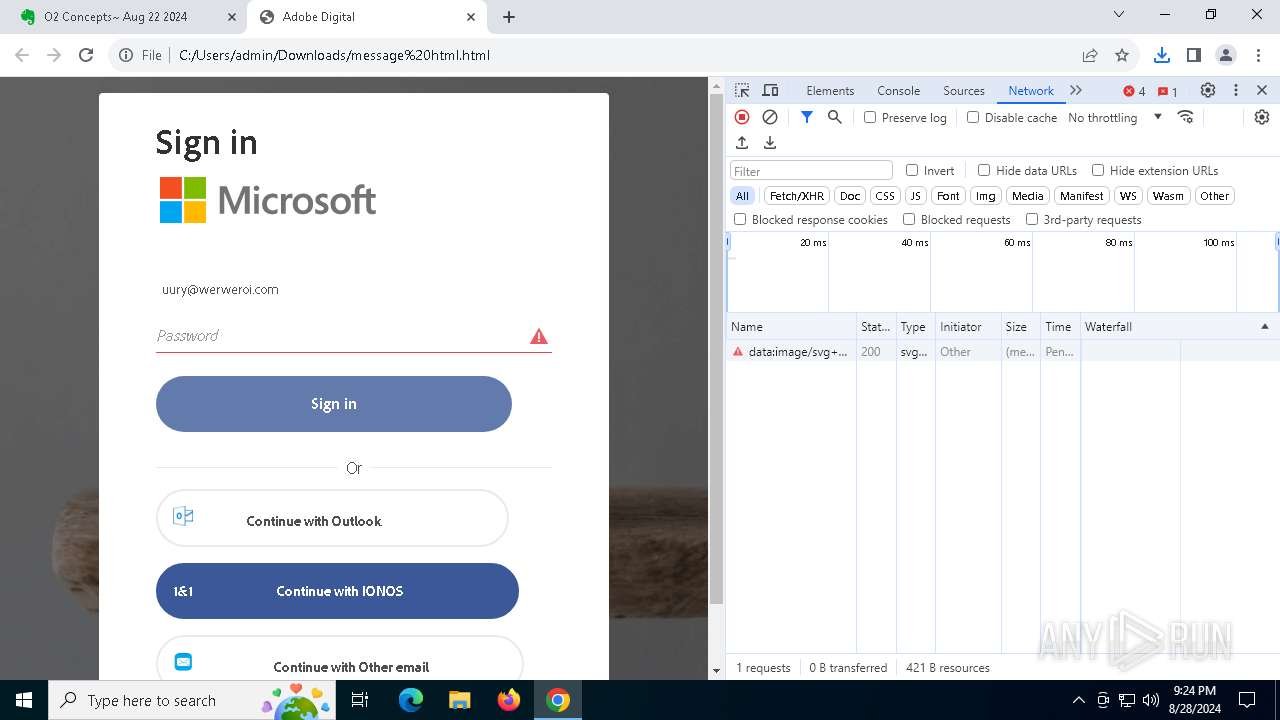Show hidden system tray icons

coord(1078,700)
